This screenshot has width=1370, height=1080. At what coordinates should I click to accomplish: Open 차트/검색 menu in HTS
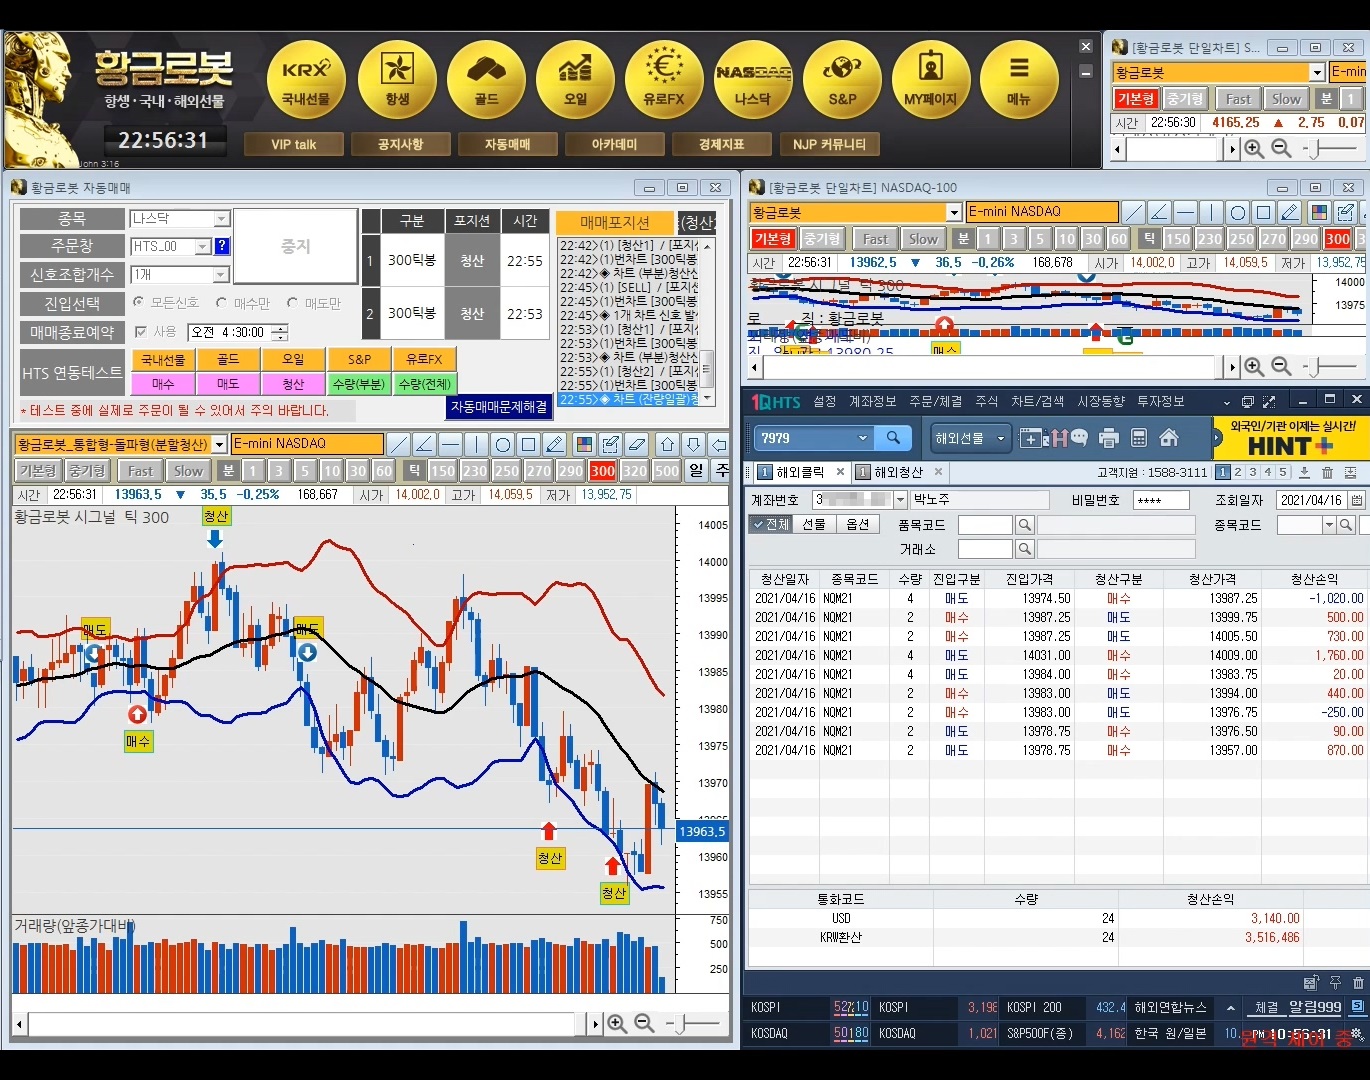pyautogui.click(x=1037, y=401)
